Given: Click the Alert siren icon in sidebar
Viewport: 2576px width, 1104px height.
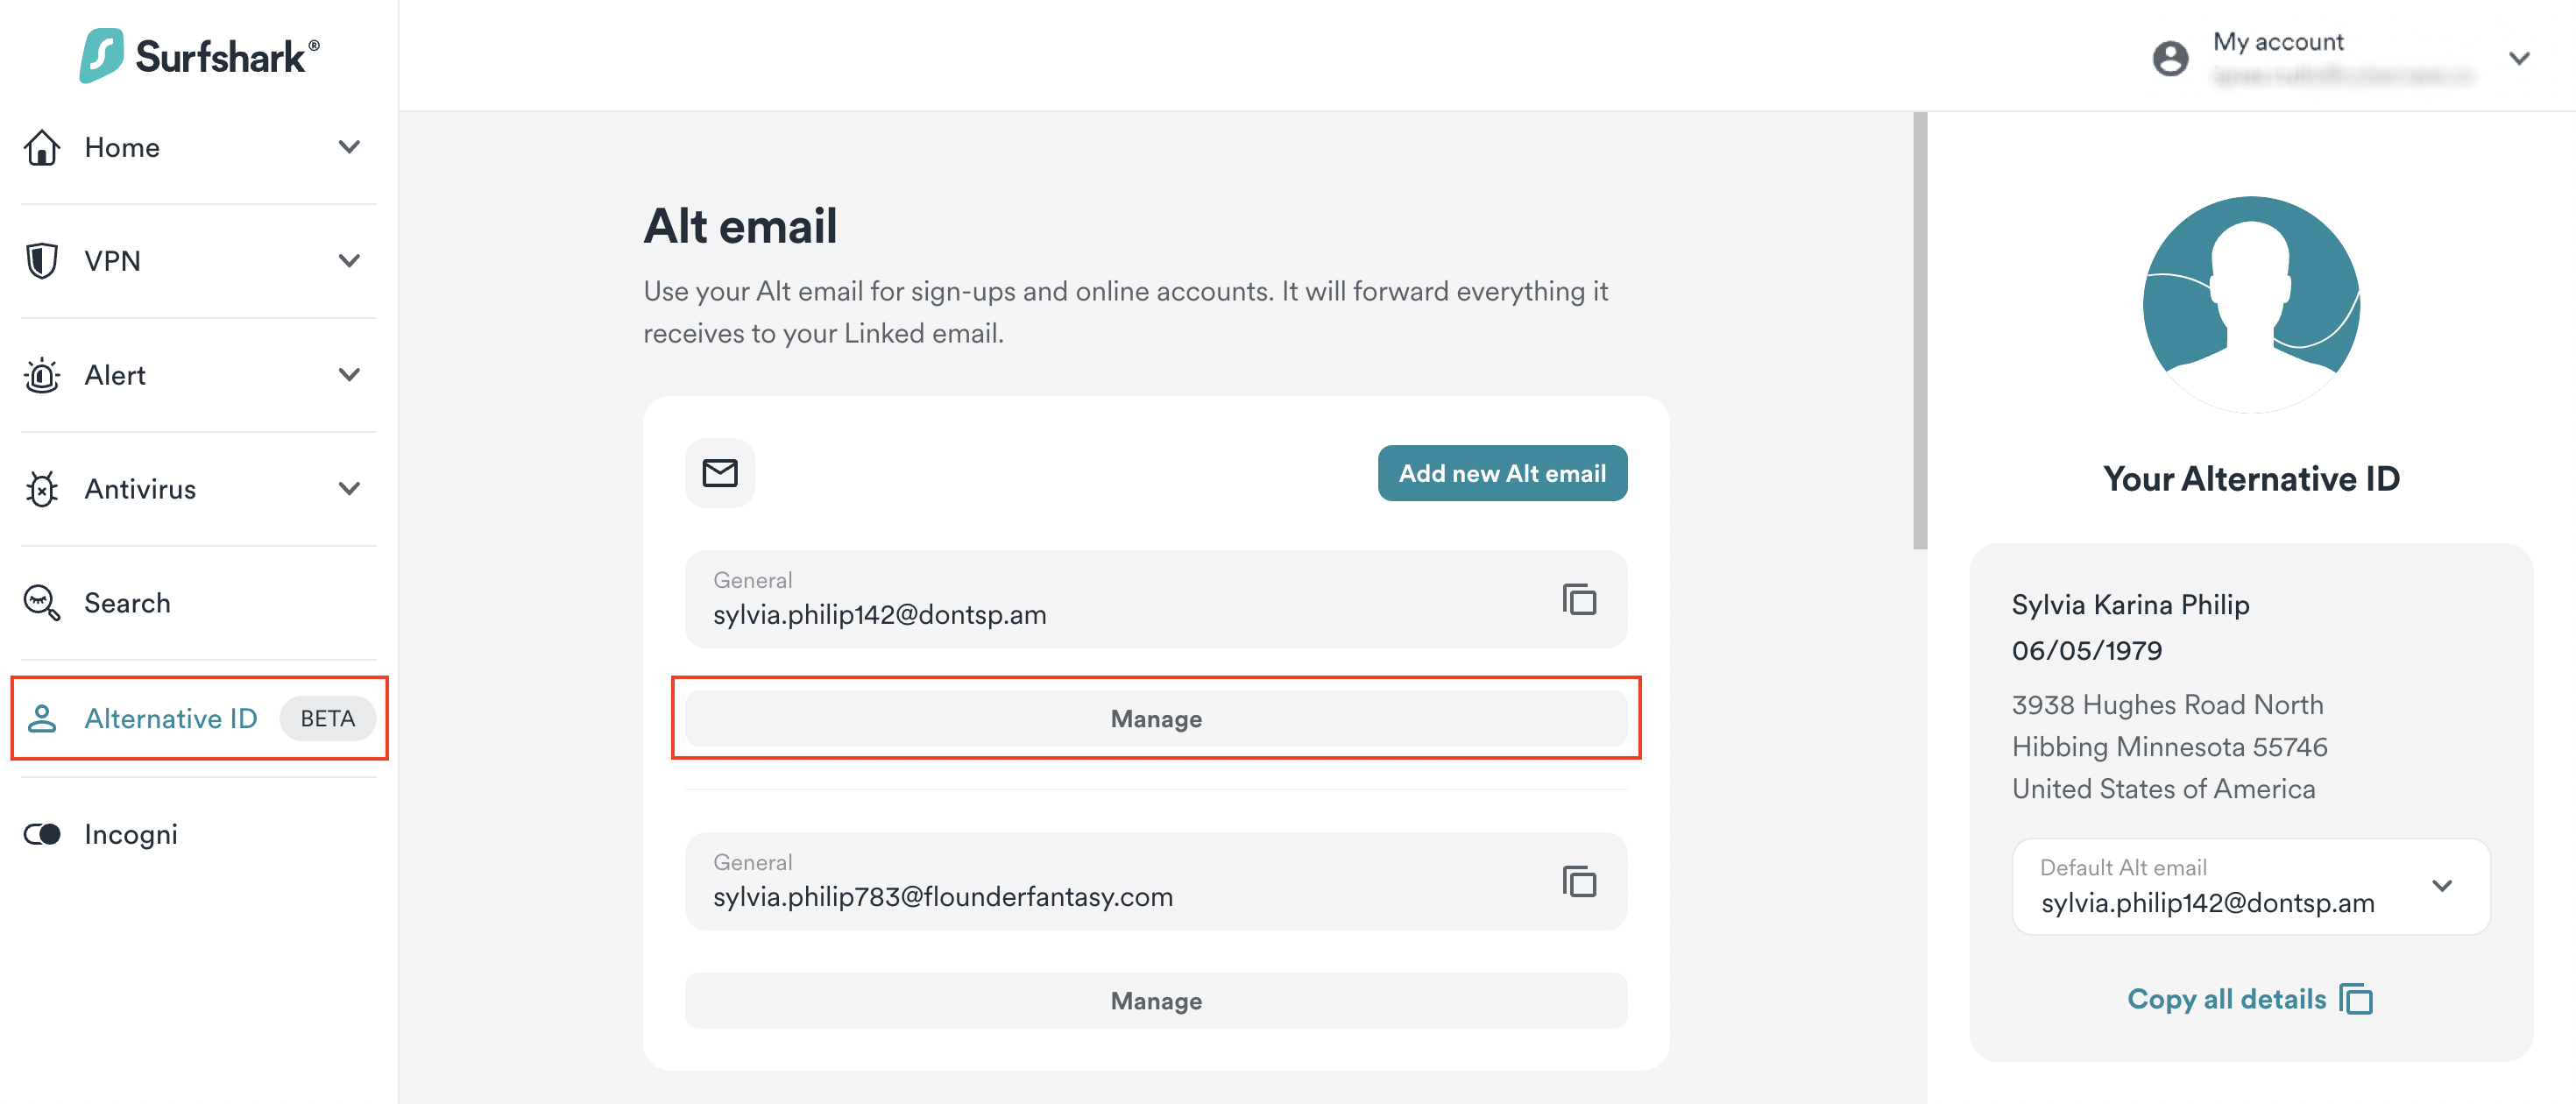Looking at the screenshot, I should (x=42, y=375).
